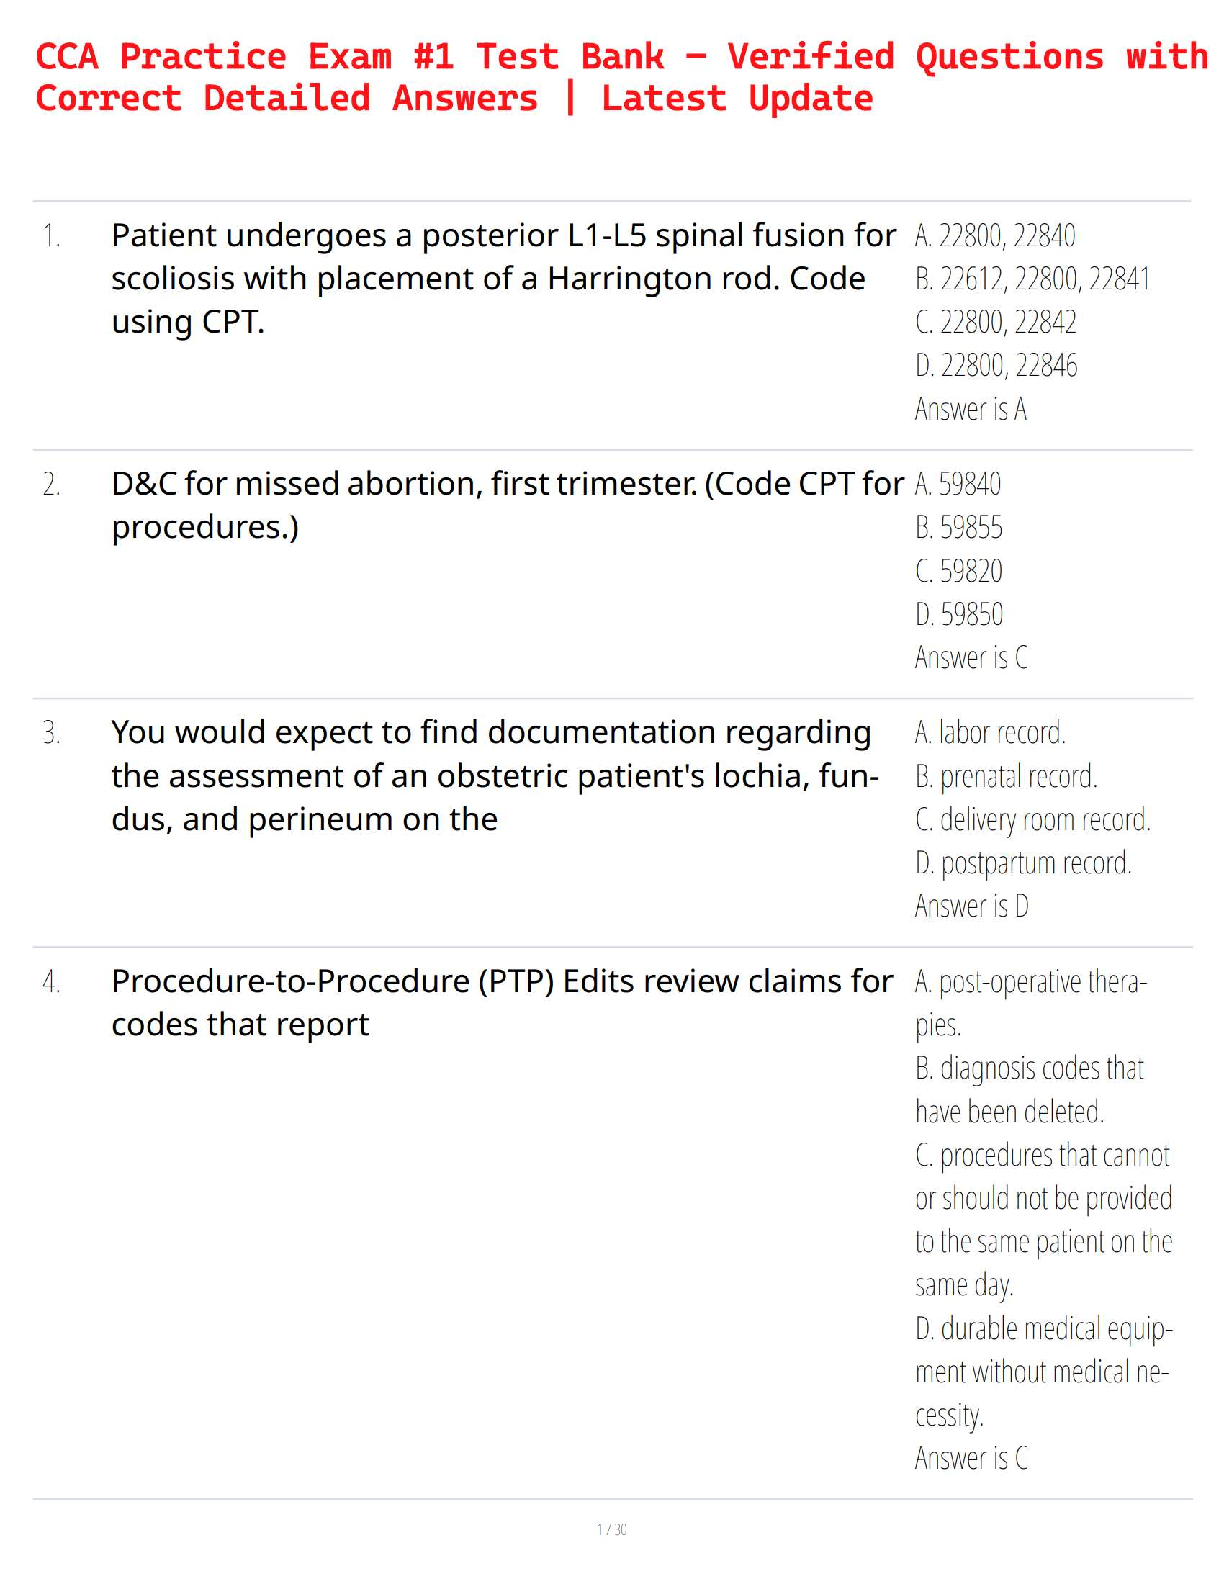Click the Procedure-to-Procedure Edits question text
The width and height of the screenshot is (1224, 1584).
501,1002
